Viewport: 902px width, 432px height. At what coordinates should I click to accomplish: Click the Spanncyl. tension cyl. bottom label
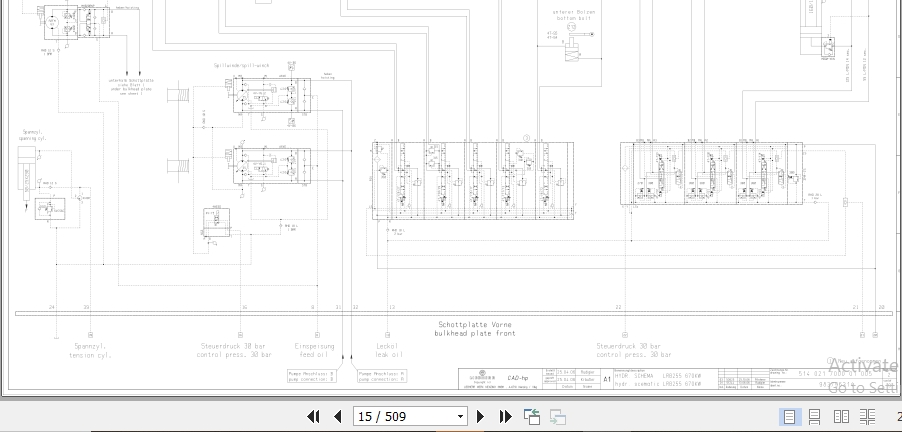click(88, 350)
